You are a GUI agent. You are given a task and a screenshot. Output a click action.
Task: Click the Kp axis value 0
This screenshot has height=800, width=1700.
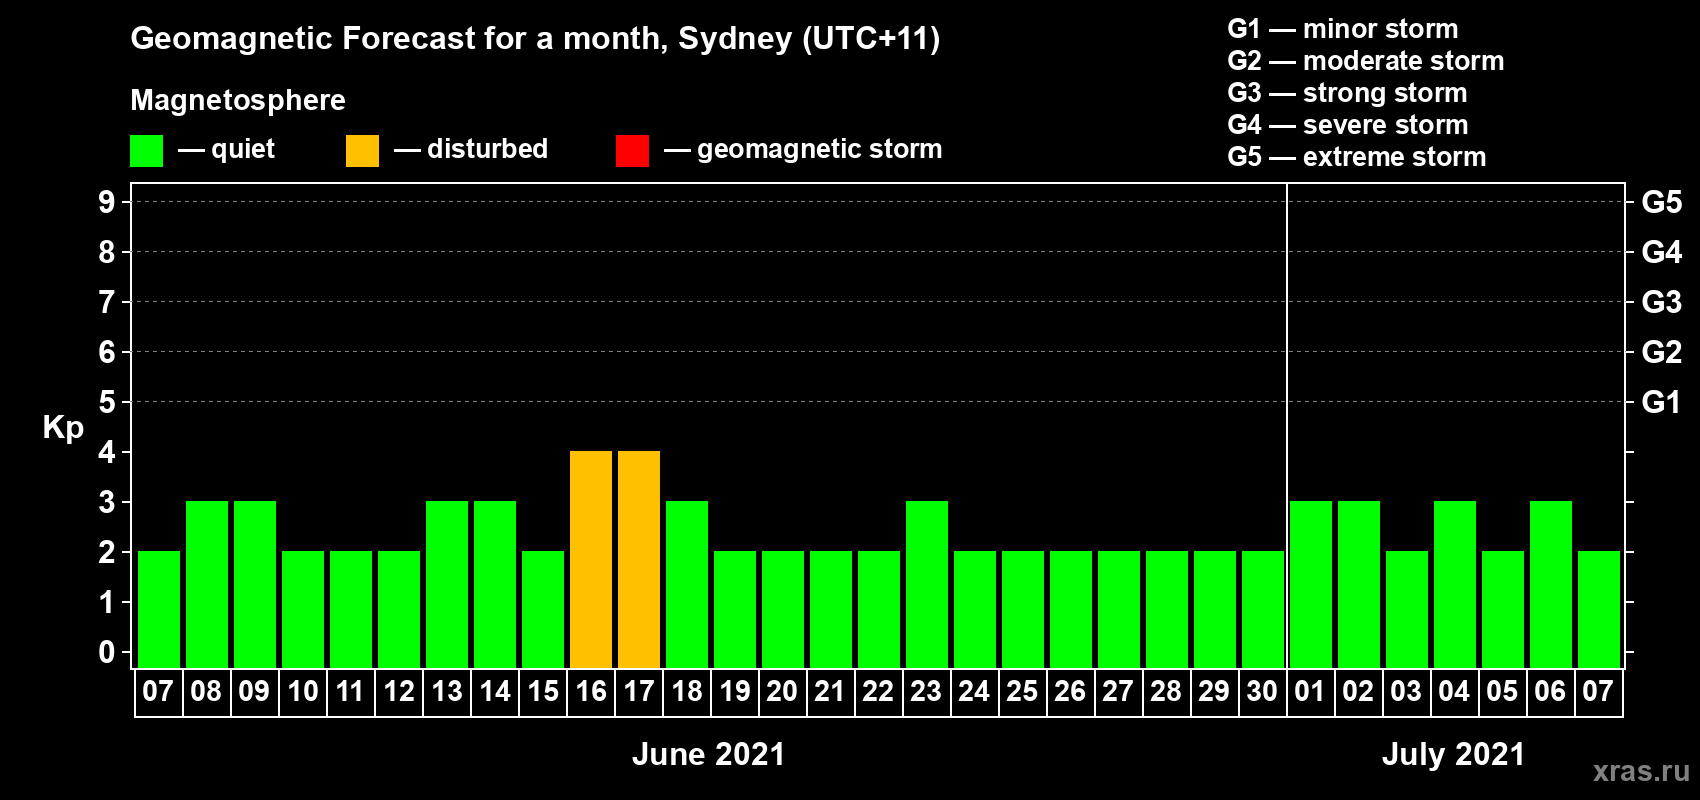(x=107, y=652)
